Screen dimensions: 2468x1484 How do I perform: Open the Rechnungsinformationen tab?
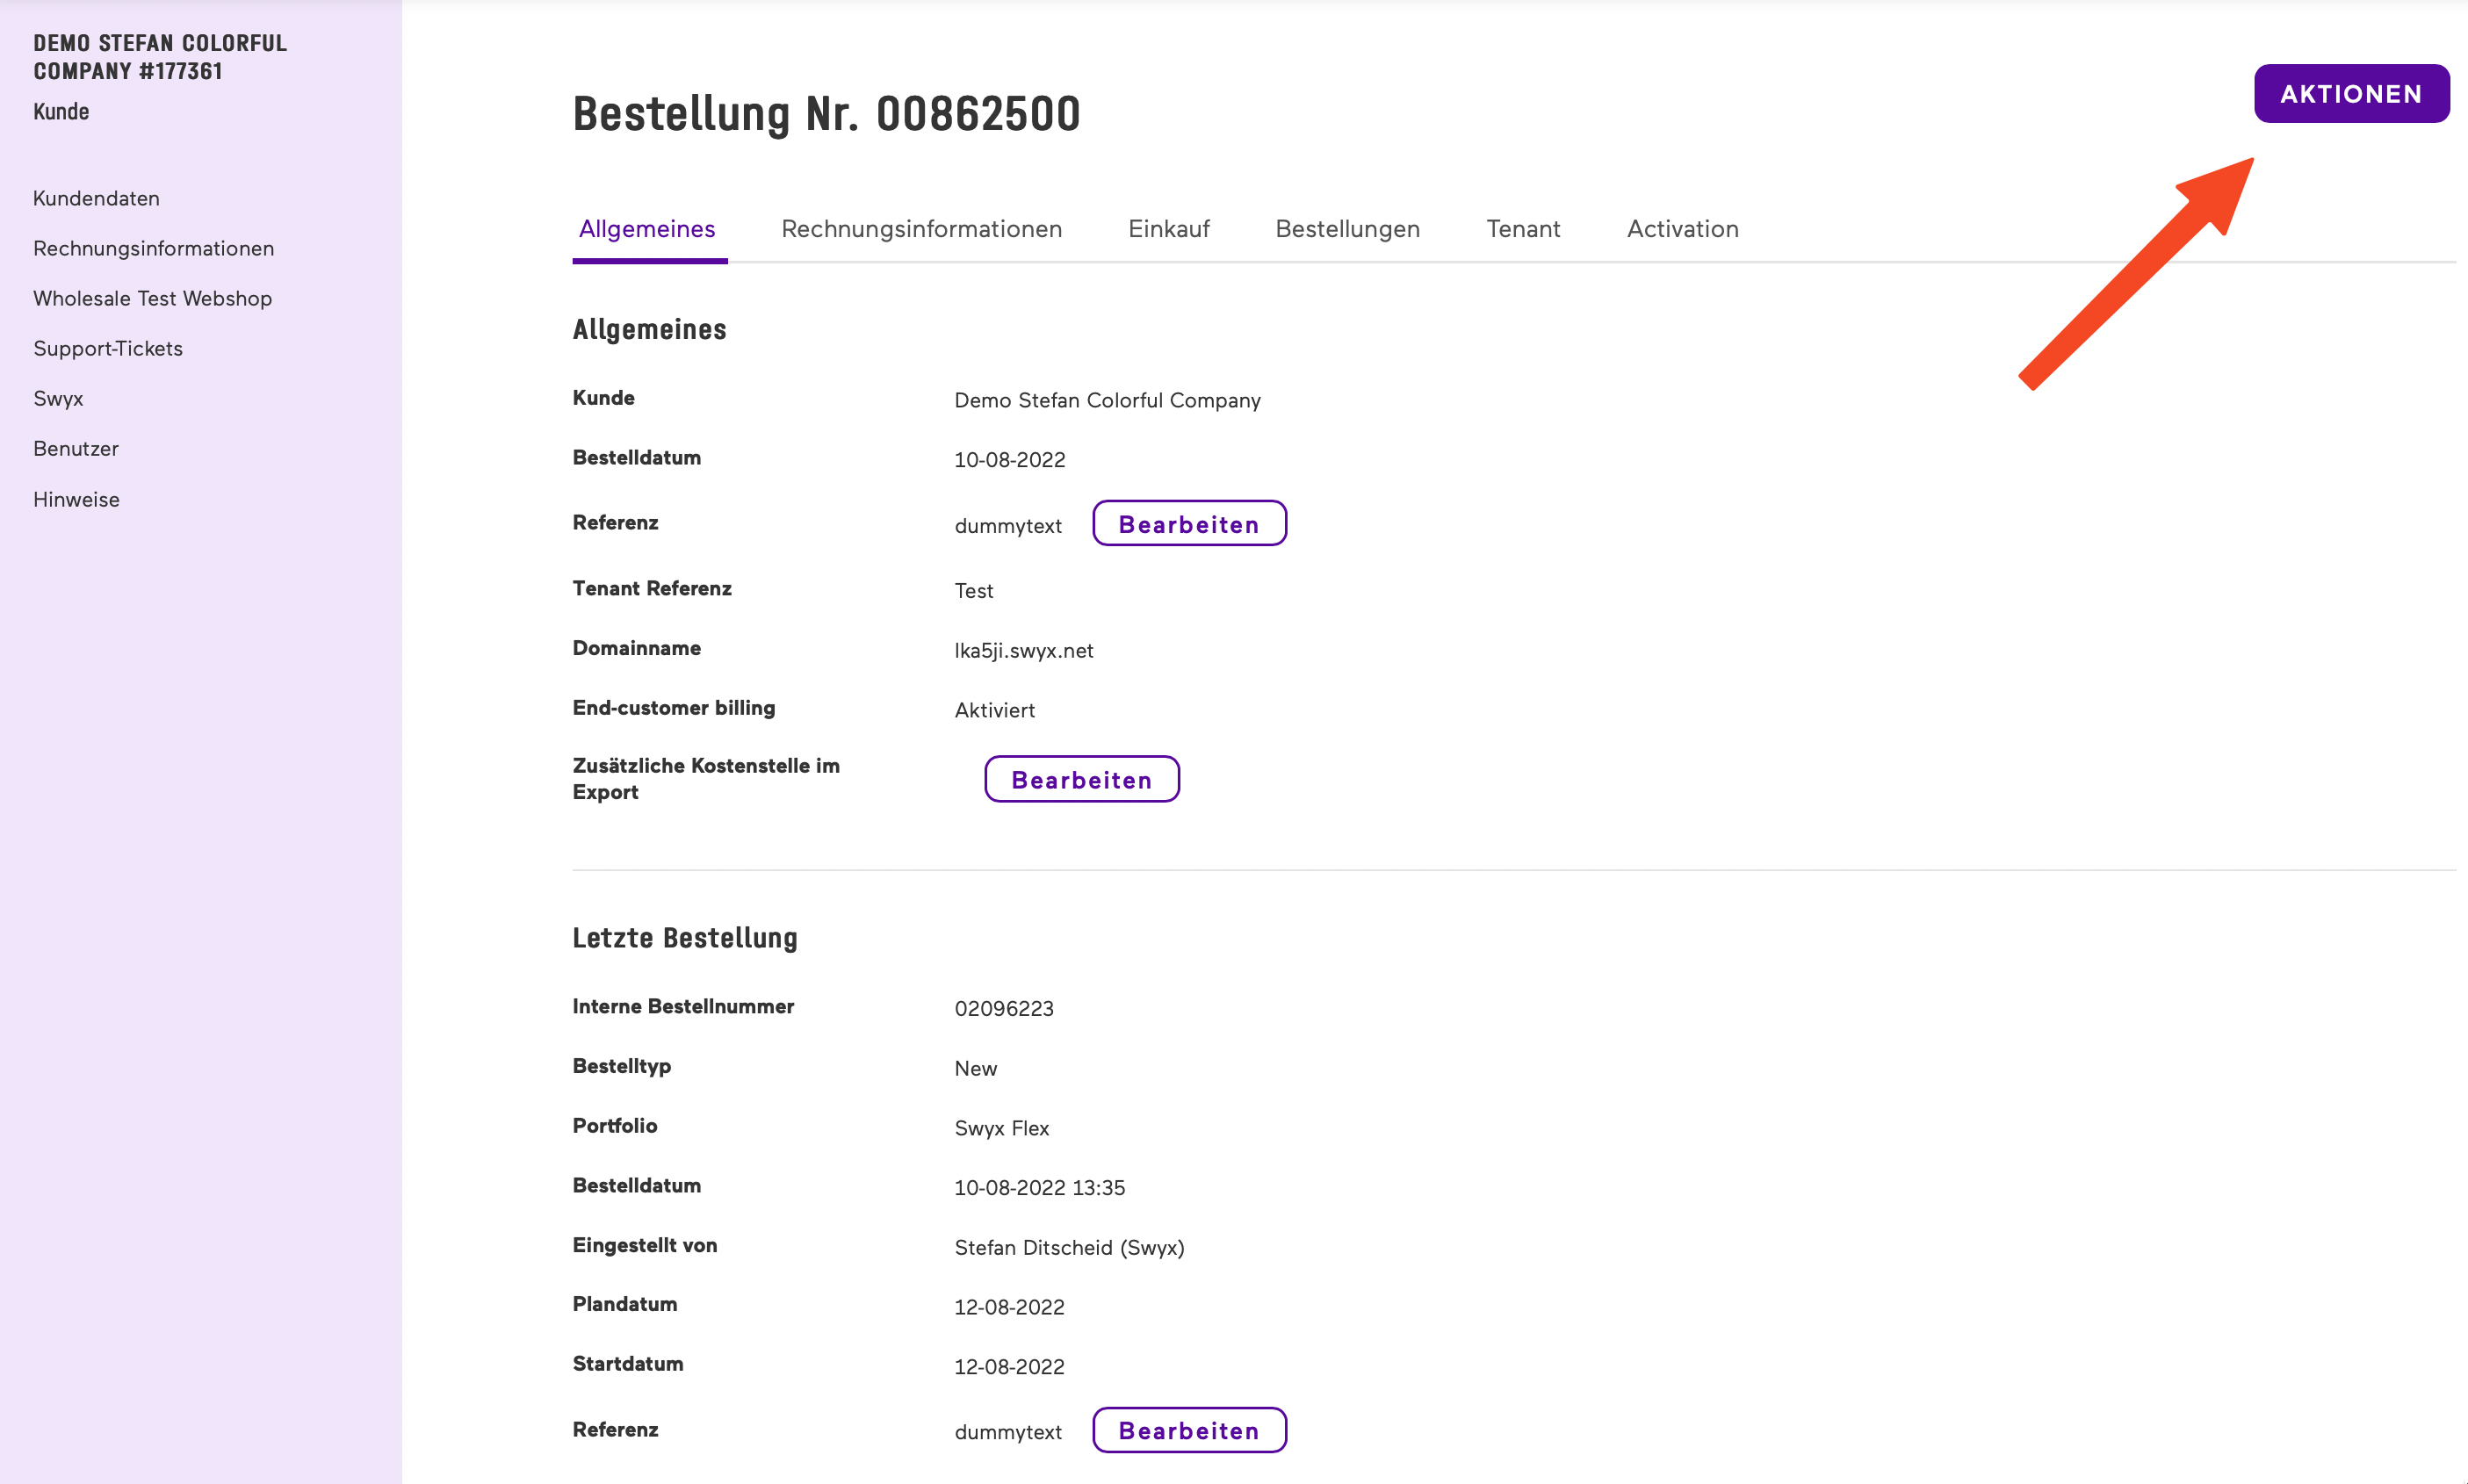point(921,229)
